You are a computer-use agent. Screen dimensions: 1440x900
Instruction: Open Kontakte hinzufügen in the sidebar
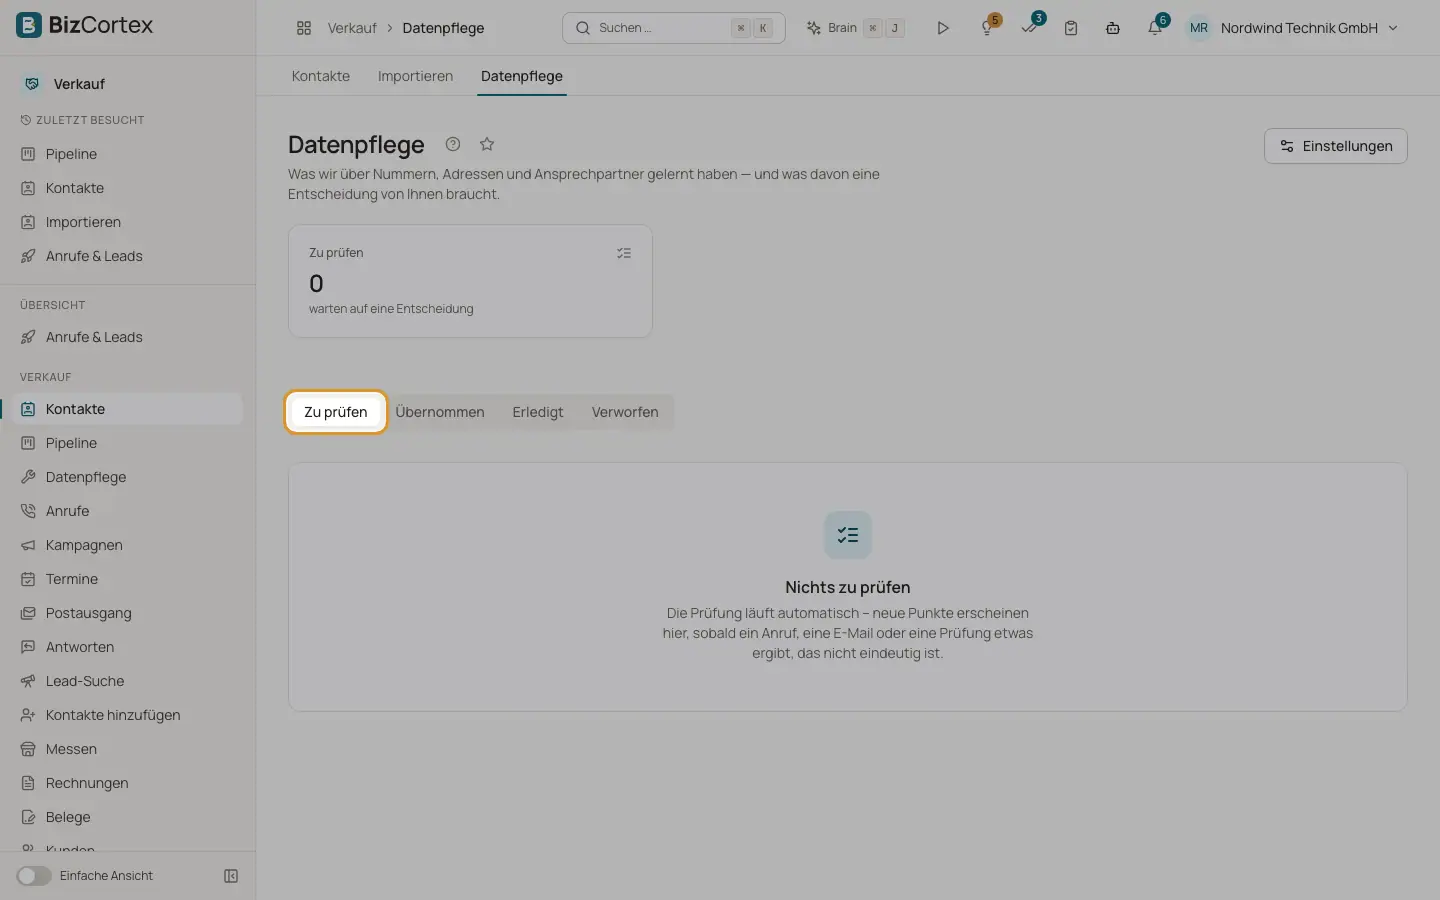click(128, 715)
